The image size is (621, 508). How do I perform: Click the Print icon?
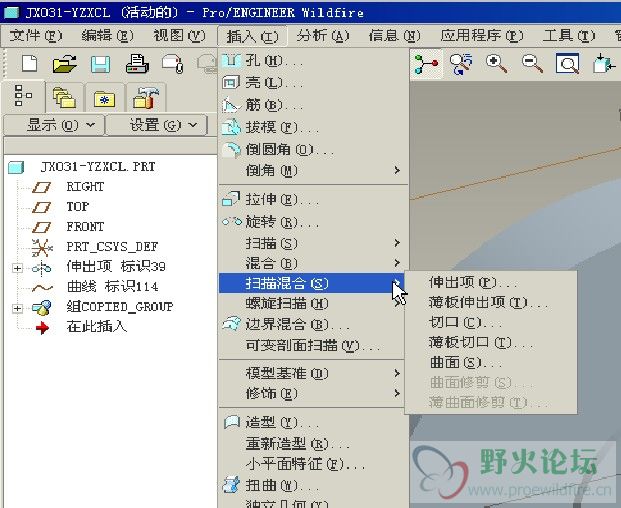pos(137,63)
